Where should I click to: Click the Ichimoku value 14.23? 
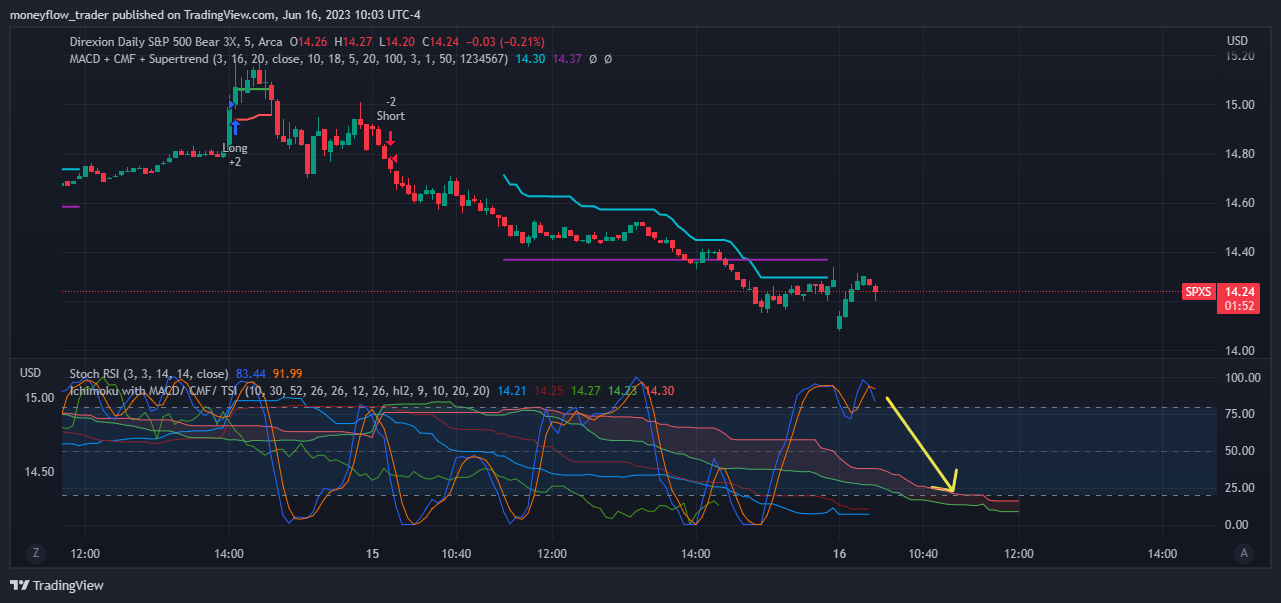[623, 391]
